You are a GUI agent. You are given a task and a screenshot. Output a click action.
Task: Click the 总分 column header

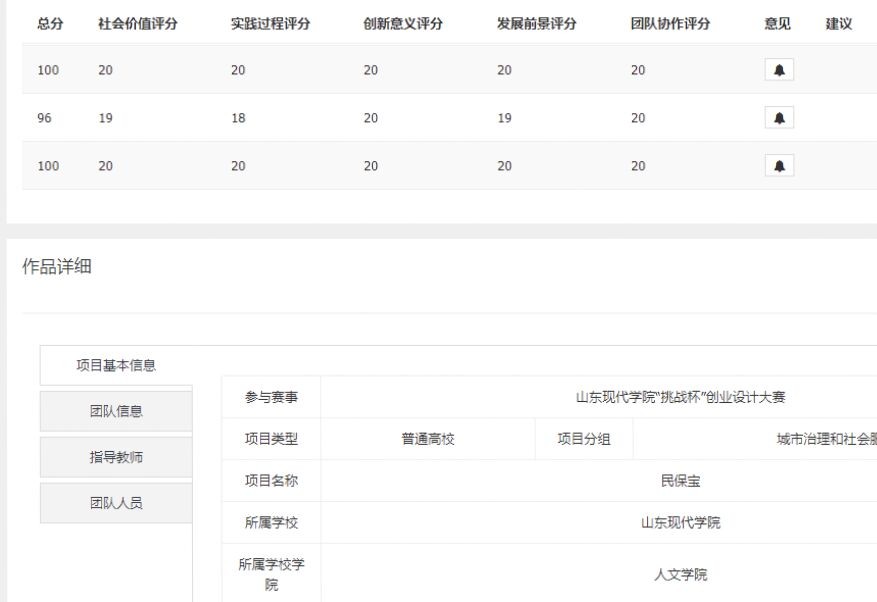click(50, 23)
